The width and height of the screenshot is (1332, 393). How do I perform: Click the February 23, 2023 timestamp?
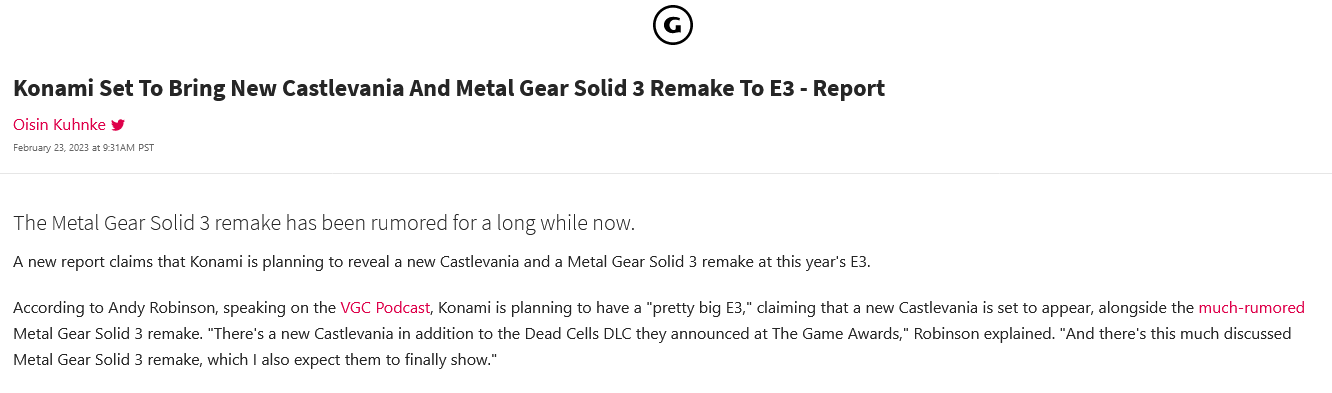[83, 148]
